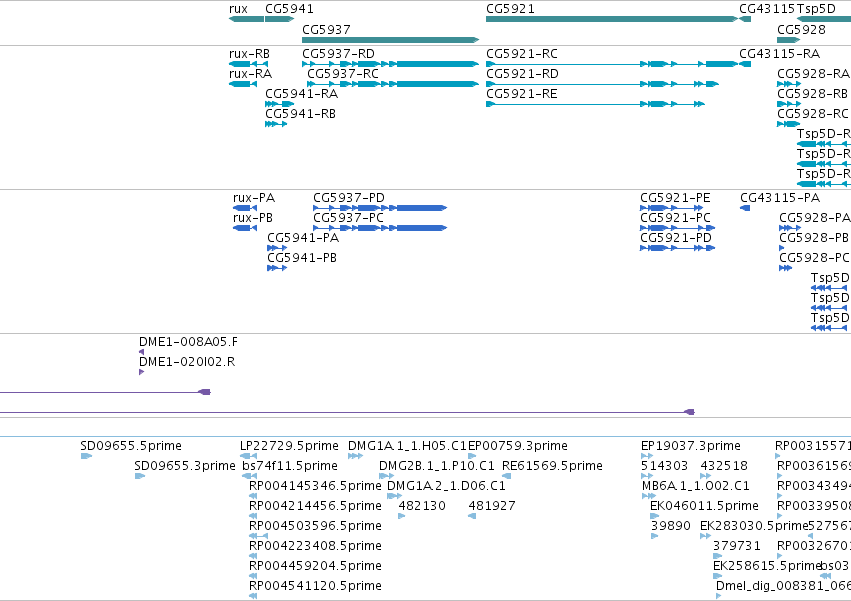Select the CG5937 gene bar
851x601 pixels.
(x=391, y=40)
